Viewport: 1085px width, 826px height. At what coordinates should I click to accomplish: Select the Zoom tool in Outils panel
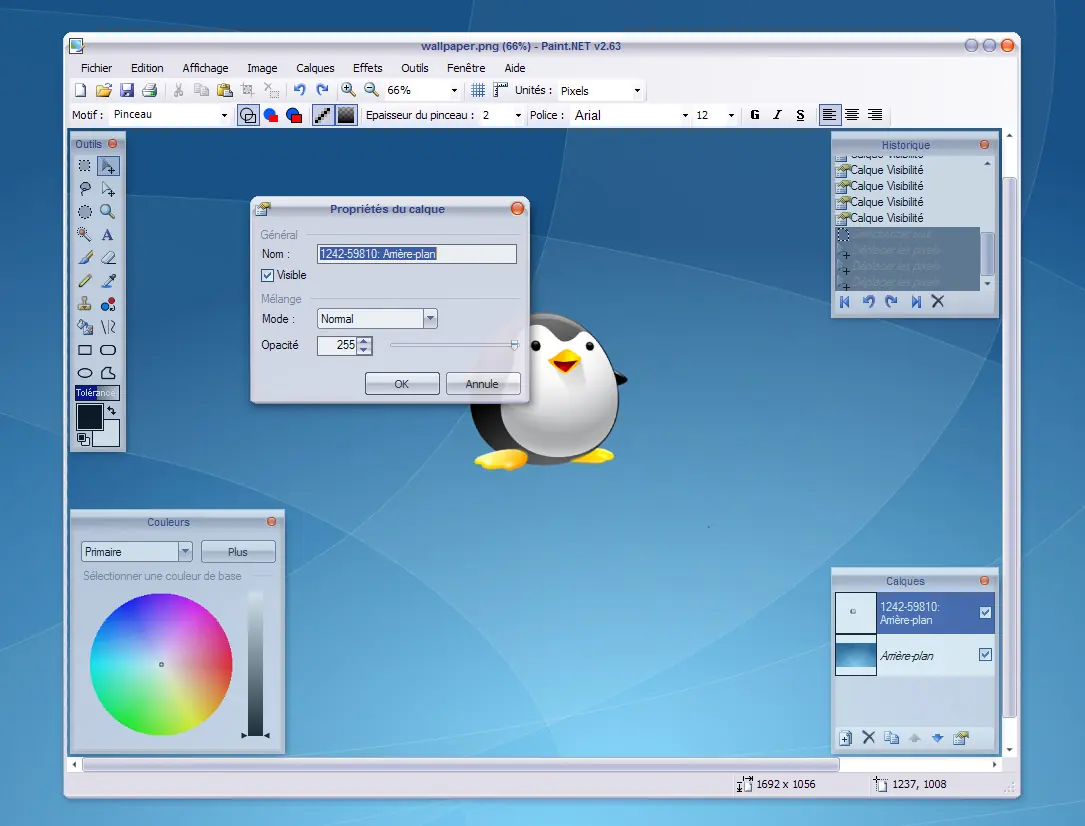(108, 212)
